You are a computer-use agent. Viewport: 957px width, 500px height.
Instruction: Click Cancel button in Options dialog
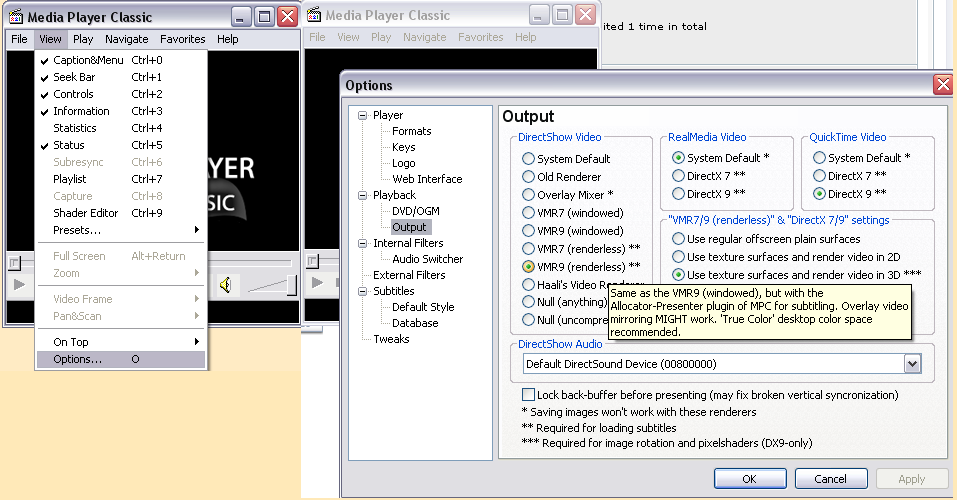click(x=831, y=479)
